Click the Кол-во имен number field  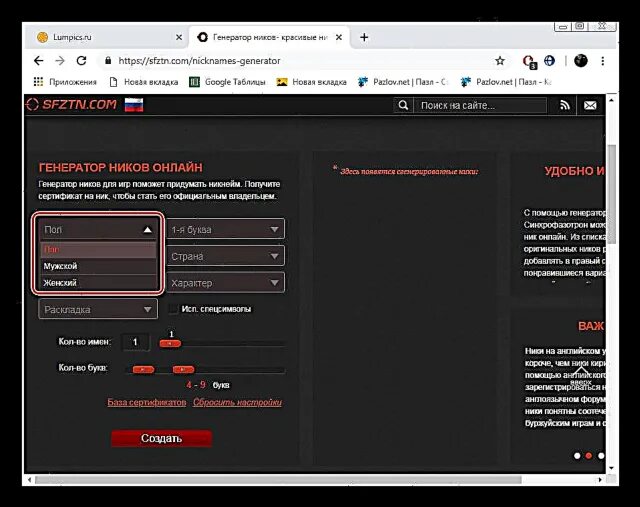tap(135, 342)
